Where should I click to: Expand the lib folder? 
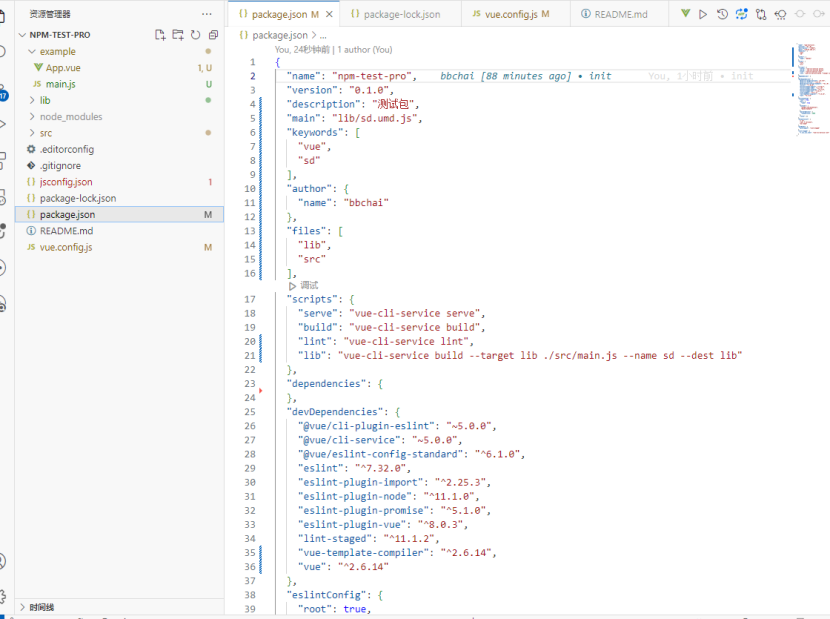point(32,100)
